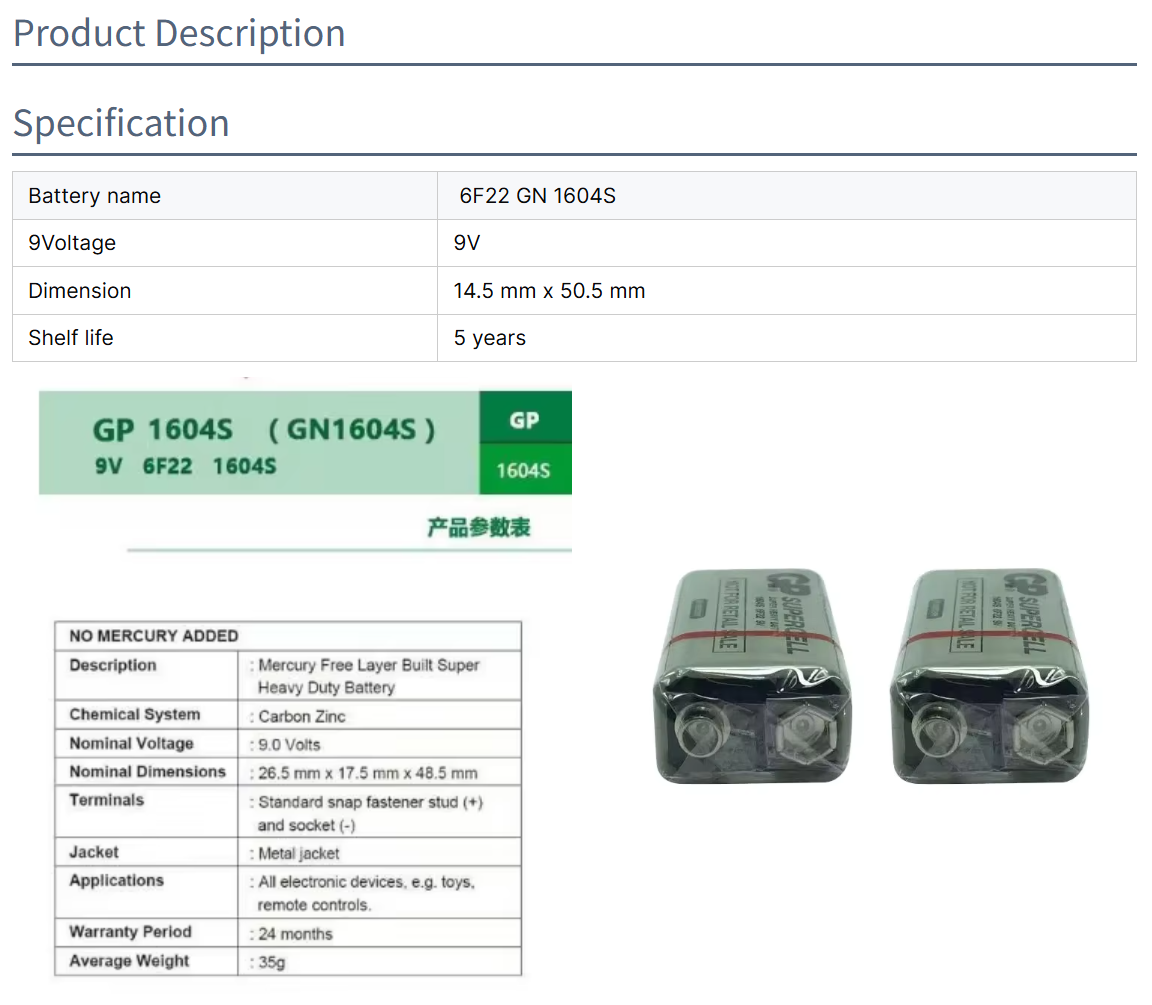Click the Shelf life row label
Image resolution: width=1152 pixels, height=1005 pixels.
tap(71, 338)
